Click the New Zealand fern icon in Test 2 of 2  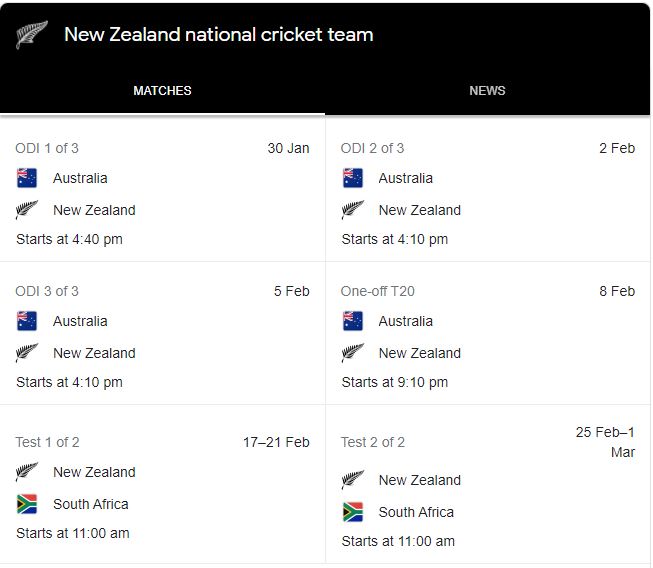click(x=353, y=480)
